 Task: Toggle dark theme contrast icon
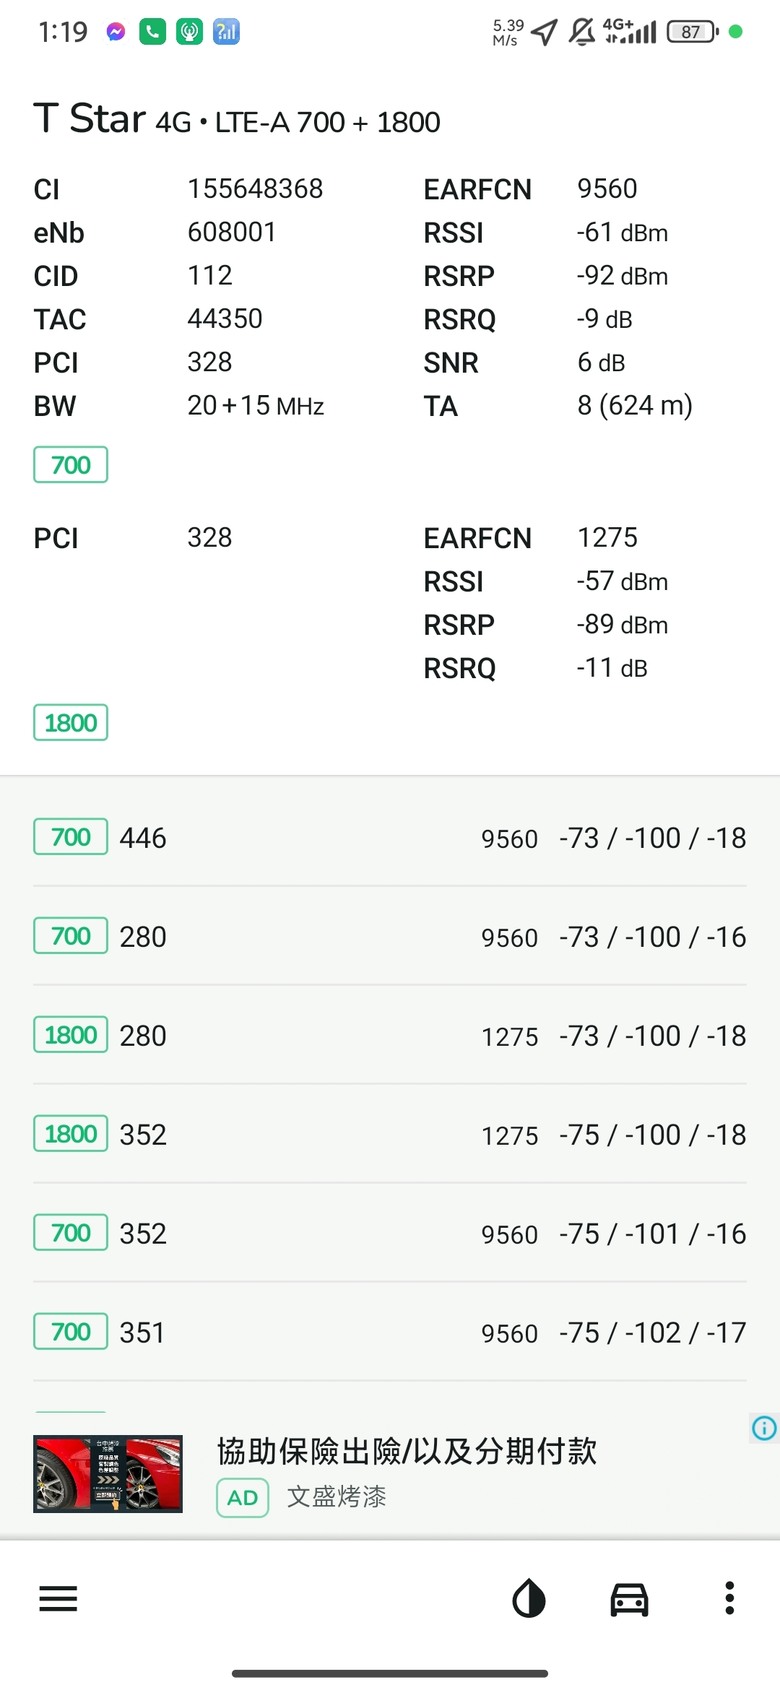pos(529,1599)
